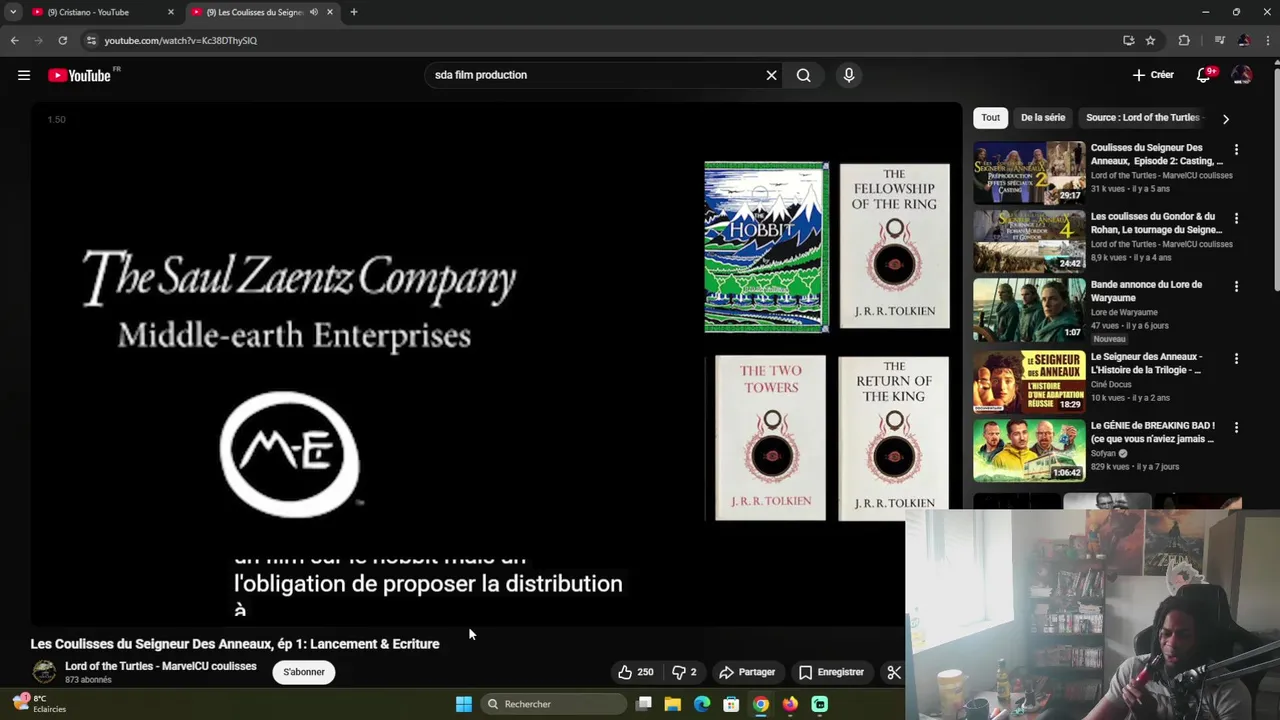Focus the taskbar Rechercher search box
This screenshot has width=1280, height=720.
tap(553, 704)
